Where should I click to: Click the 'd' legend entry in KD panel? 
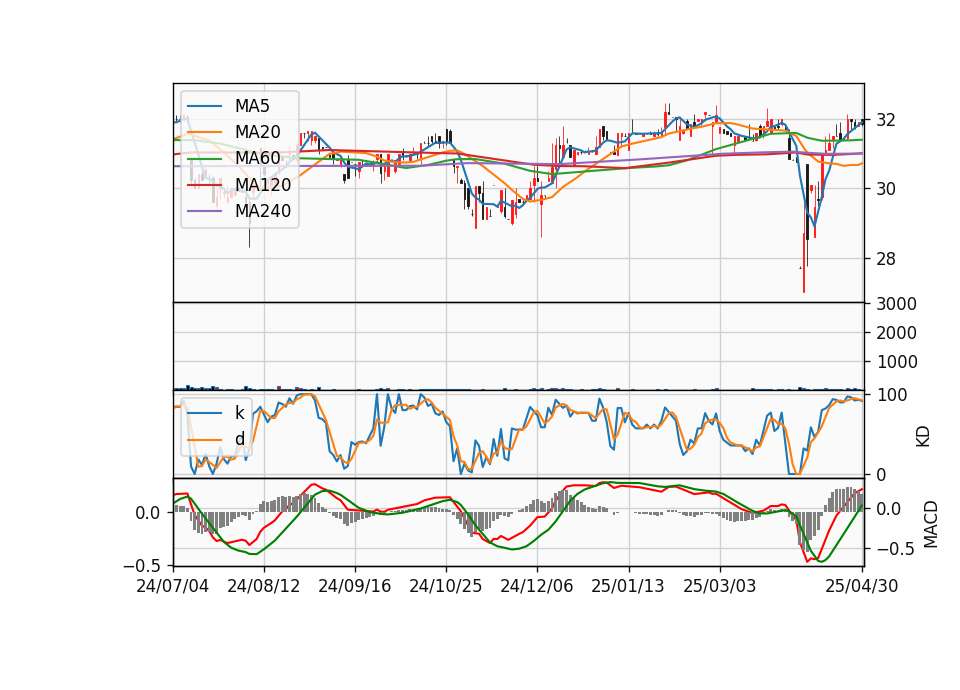[239, 439]
